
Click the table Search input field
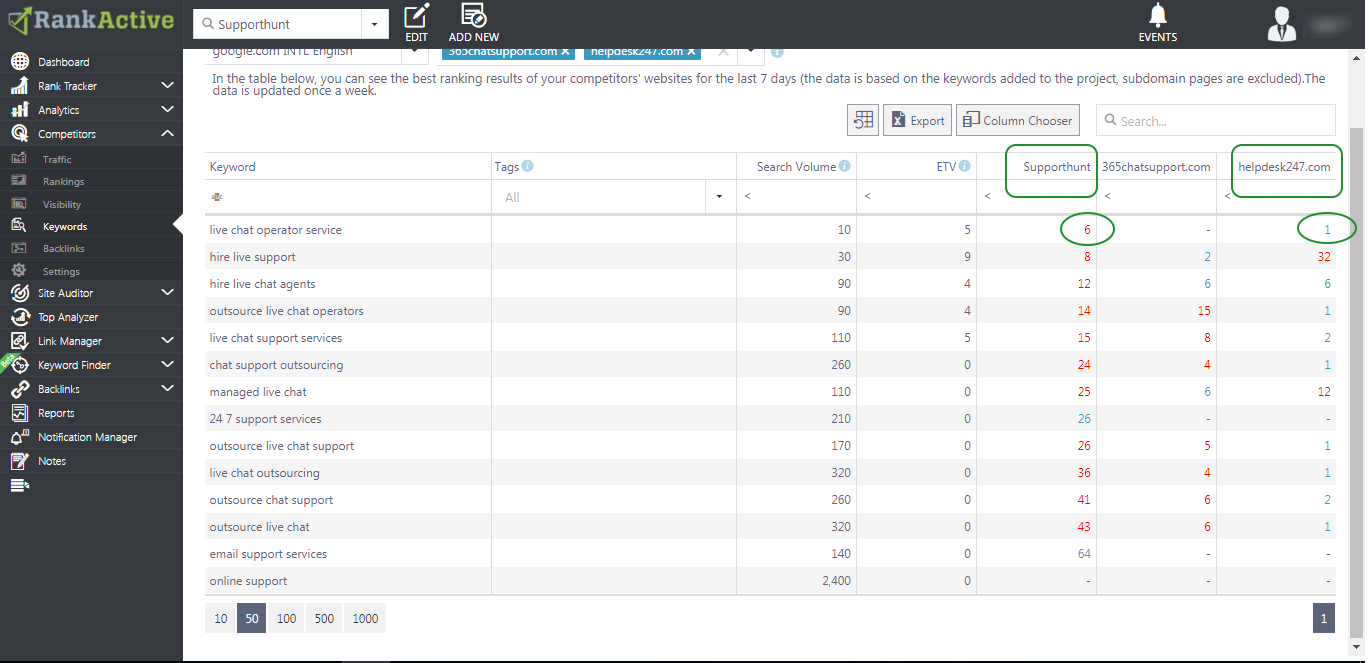pyautogui.click(x=1216, y=120)
